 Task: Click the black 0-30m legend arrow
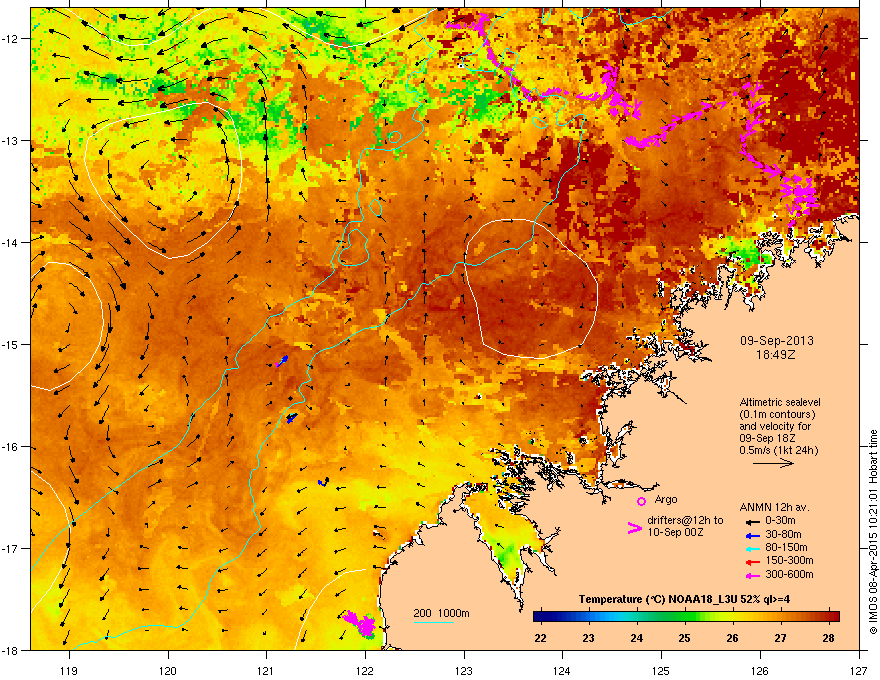[753, 522]
